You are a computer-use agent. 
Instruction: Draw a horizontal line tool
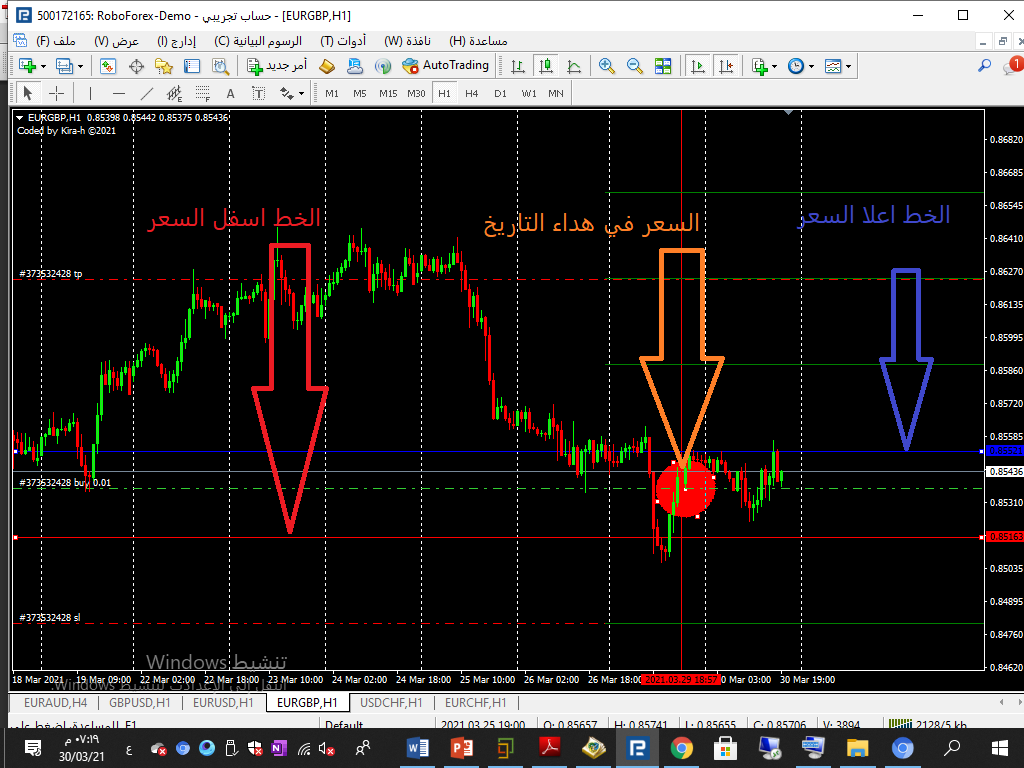tap(119, 93)
